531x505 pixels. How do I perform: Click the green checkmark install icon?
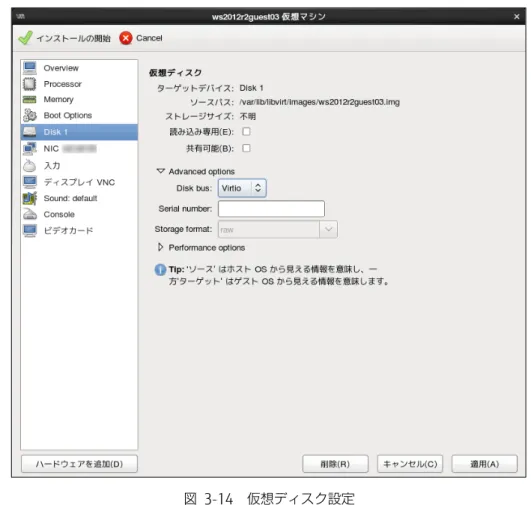click(25, 38)
